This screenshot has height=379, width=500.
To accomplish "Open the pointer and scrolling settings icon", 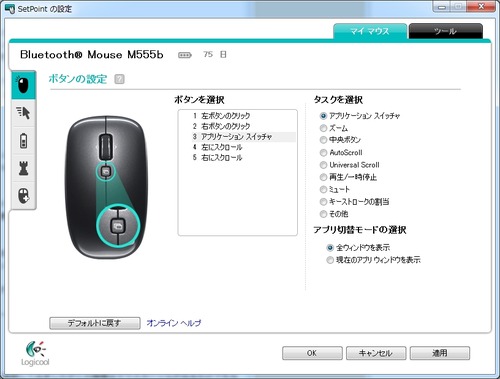I will [x=23, y=113].
